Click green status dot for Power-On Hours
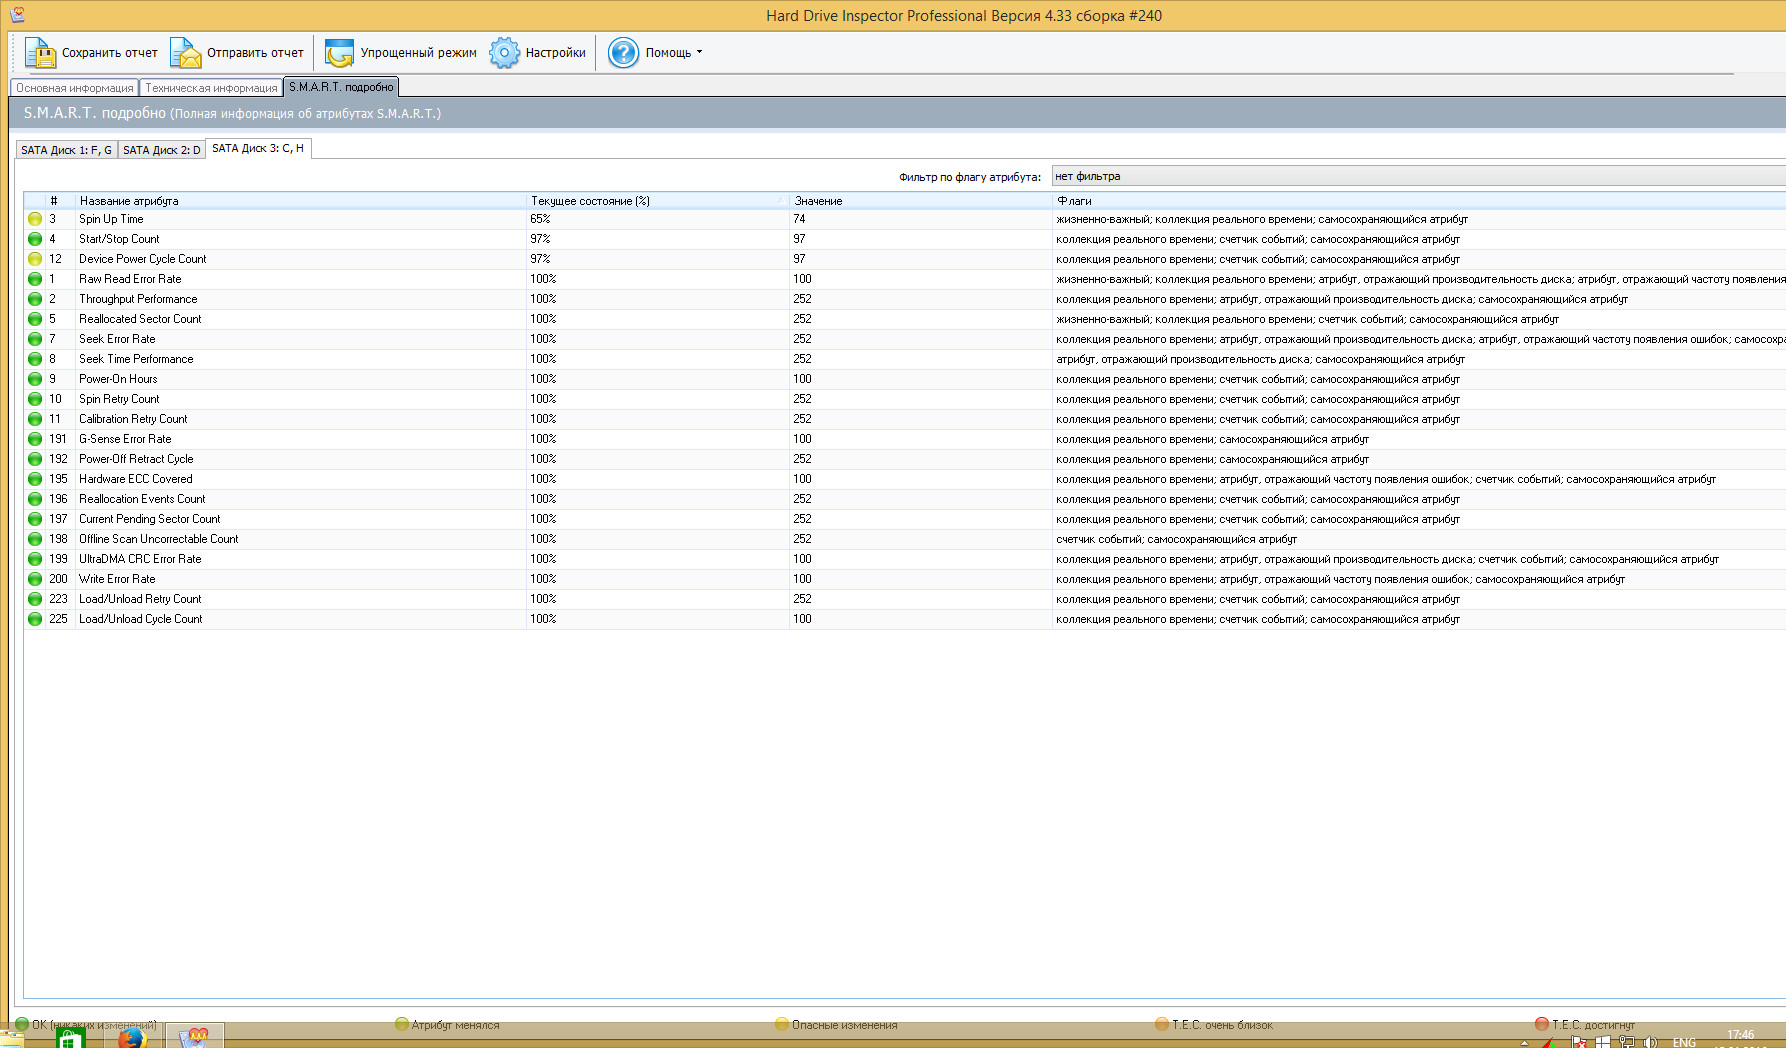The height and width of the screenshot is (1048, 1786). coord(35,379)
